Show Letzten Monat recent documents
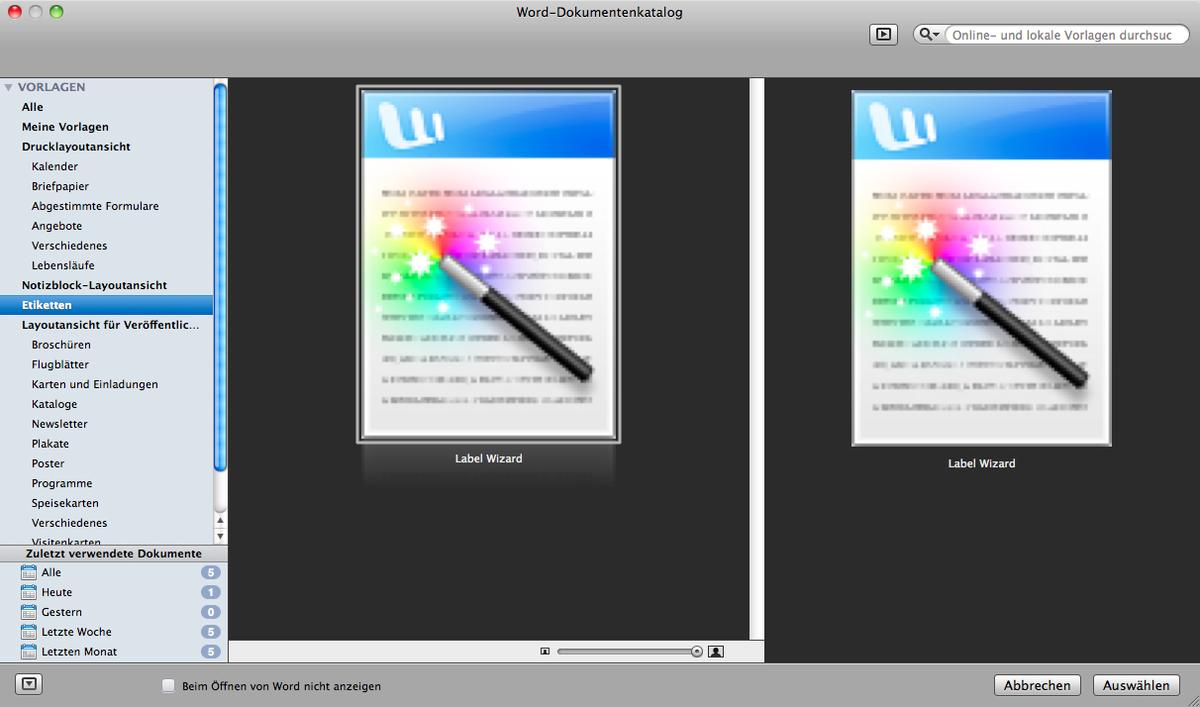 coord(79,652)
